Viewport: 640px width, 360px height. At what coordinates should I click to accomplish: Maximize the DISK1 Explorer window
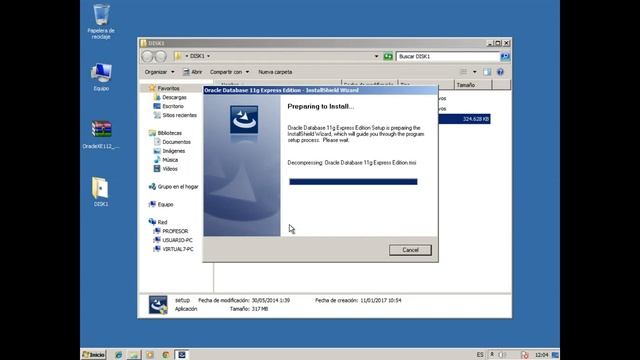(498, 43)
